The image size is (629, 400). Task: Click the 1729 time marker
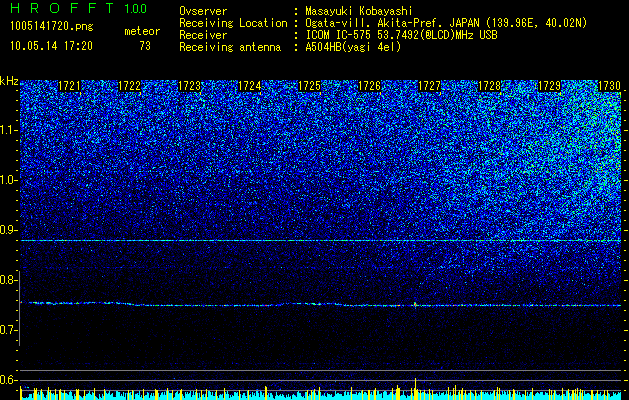549,86
